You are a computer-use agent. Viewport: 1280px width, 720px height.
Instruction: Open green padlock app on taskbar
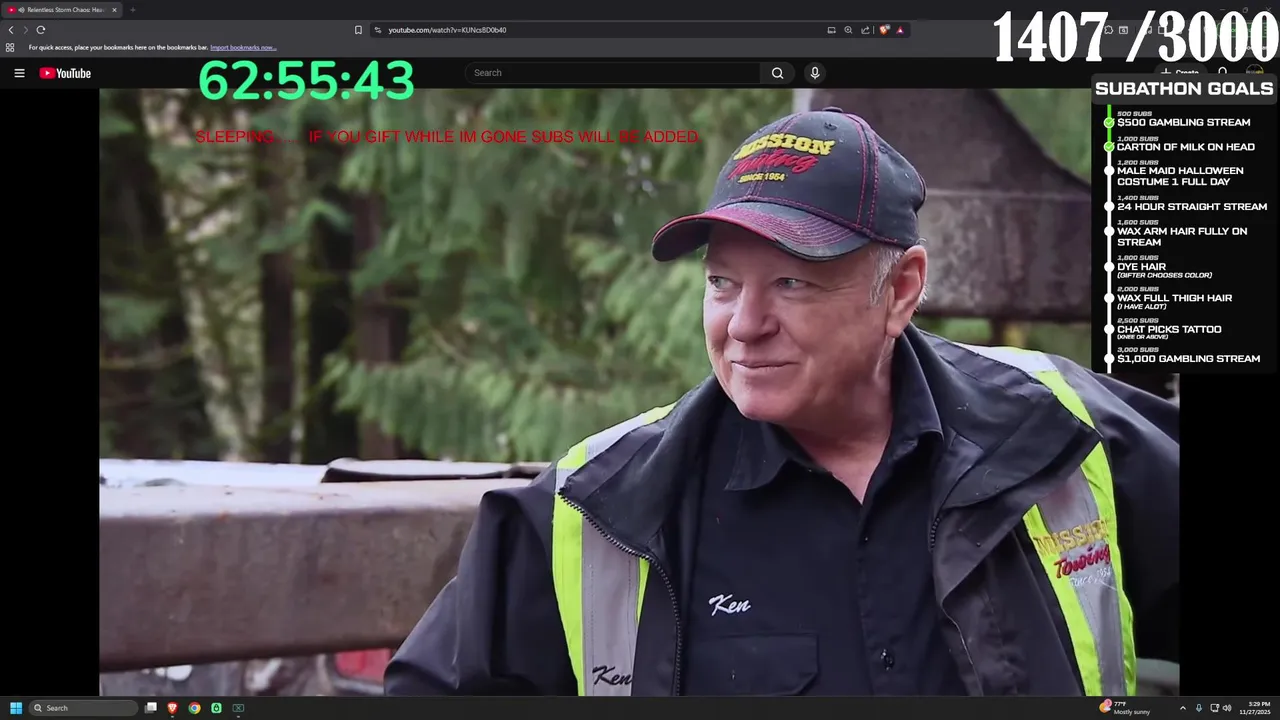point(216,708)
